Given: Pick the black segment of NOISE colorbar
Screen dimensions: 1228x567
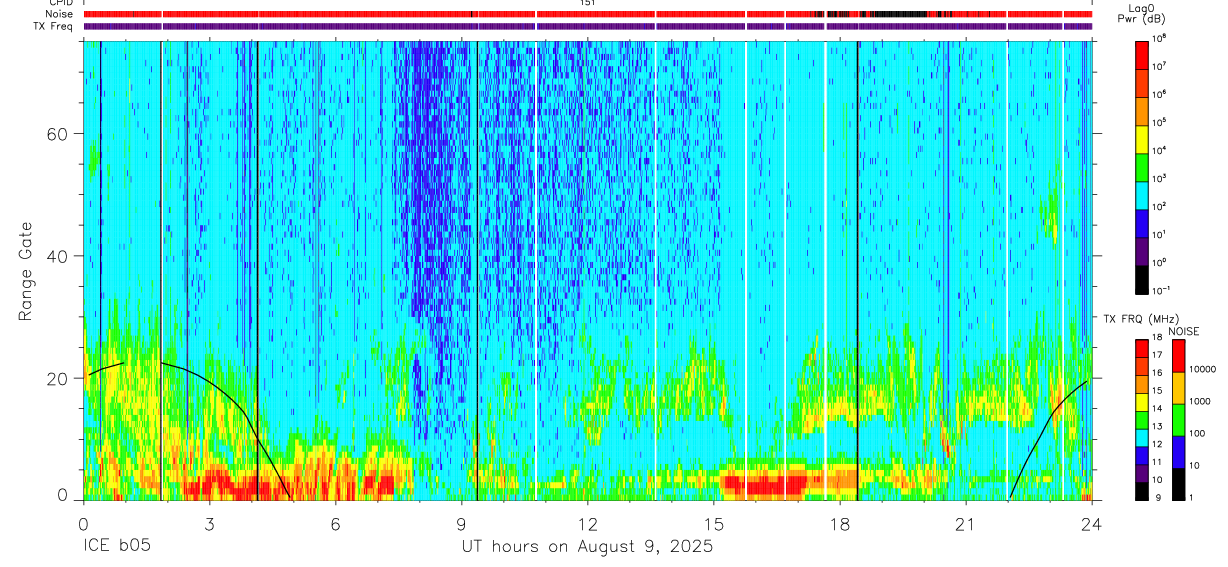Looking at the screenshot, I should point(1179,484).
